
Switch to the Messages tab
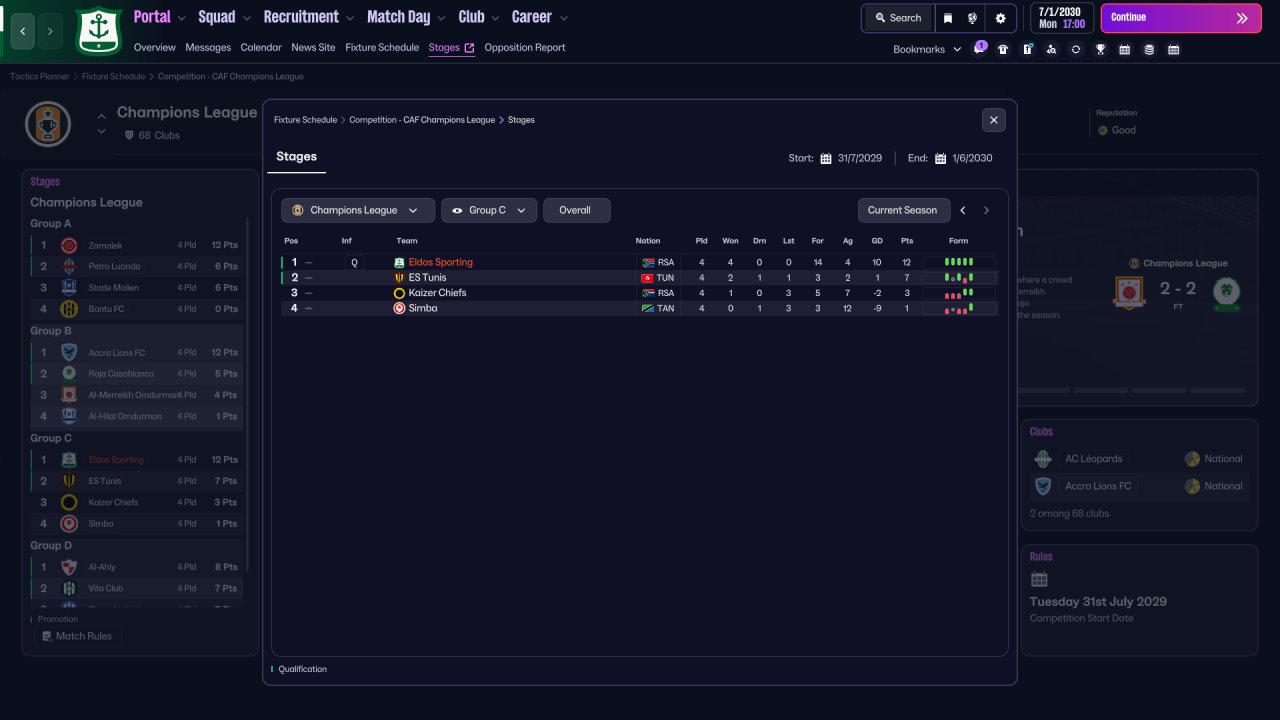[x=208, y=48]
